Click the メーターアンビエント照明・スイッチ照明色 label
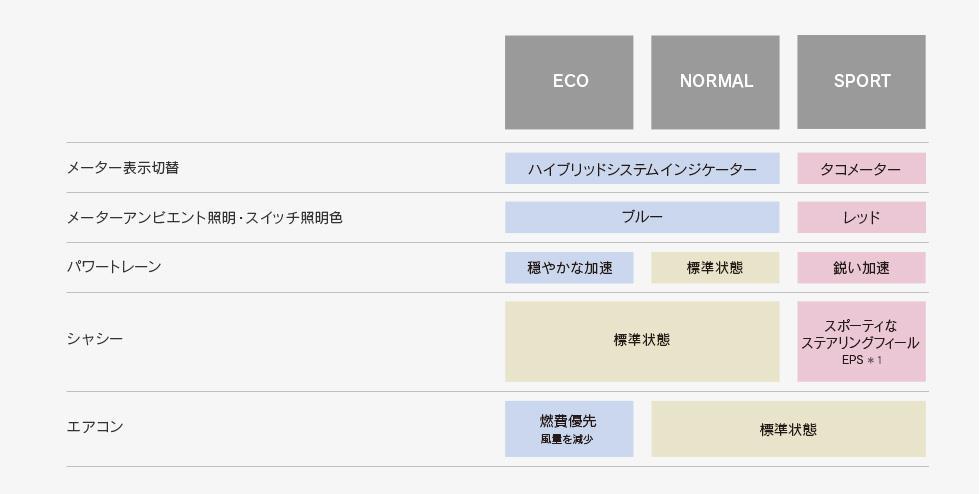This screenshot has height=494, width=980. [205, 218]
